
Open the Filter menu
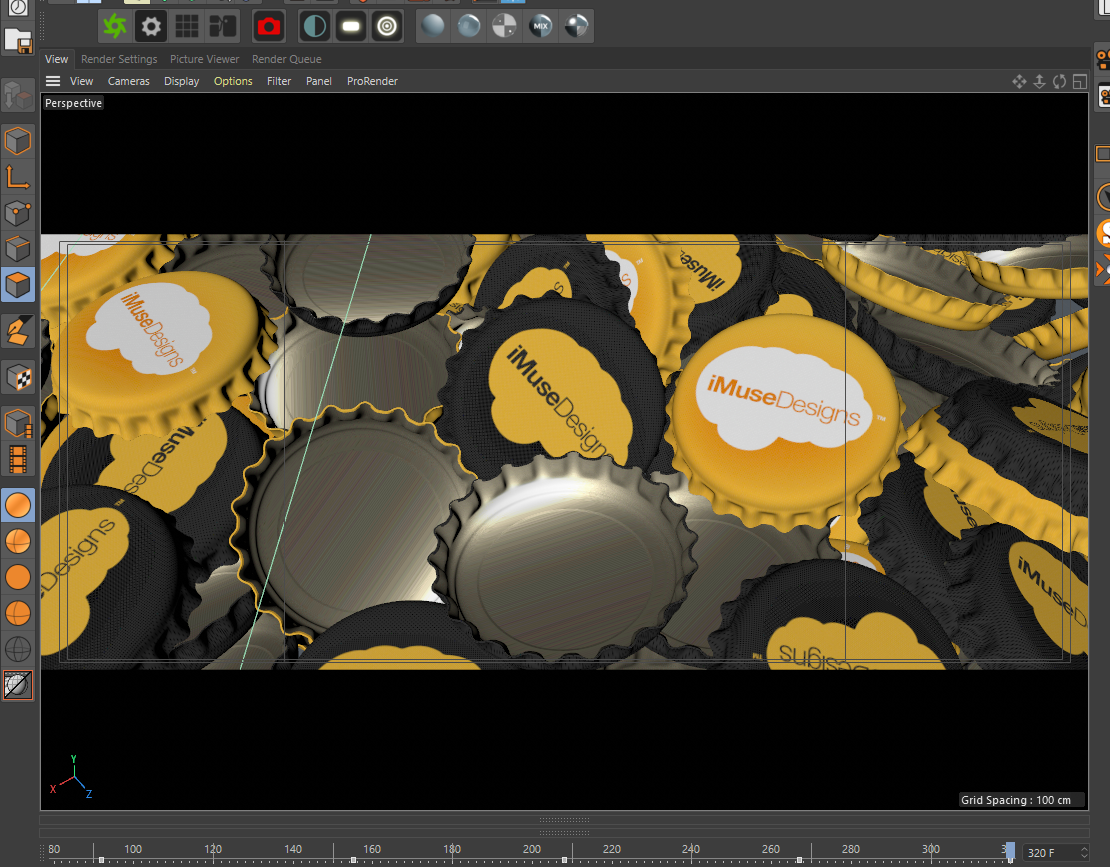[279, 81]
